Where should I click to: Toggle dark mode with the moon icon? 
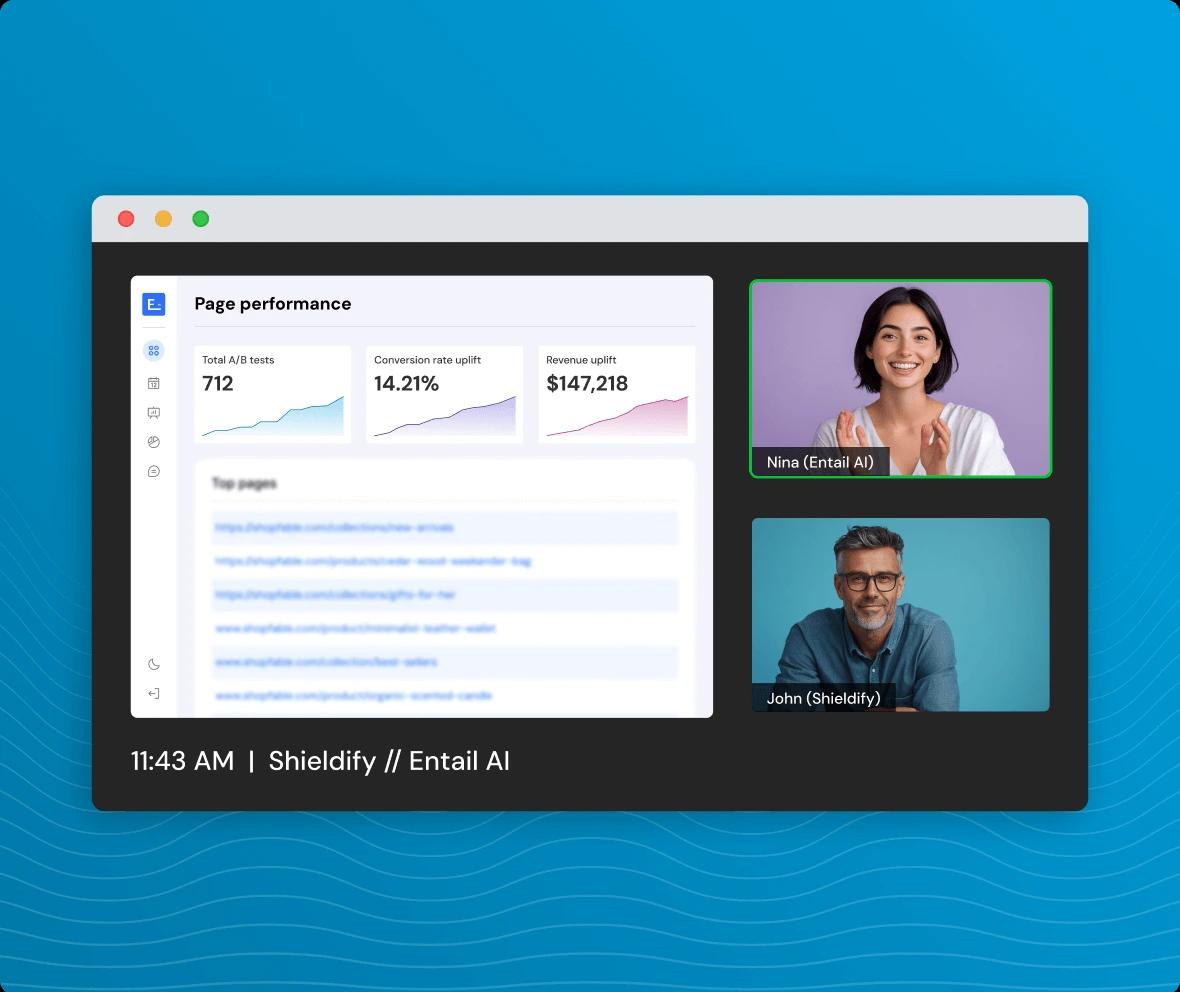pos(153,664)
